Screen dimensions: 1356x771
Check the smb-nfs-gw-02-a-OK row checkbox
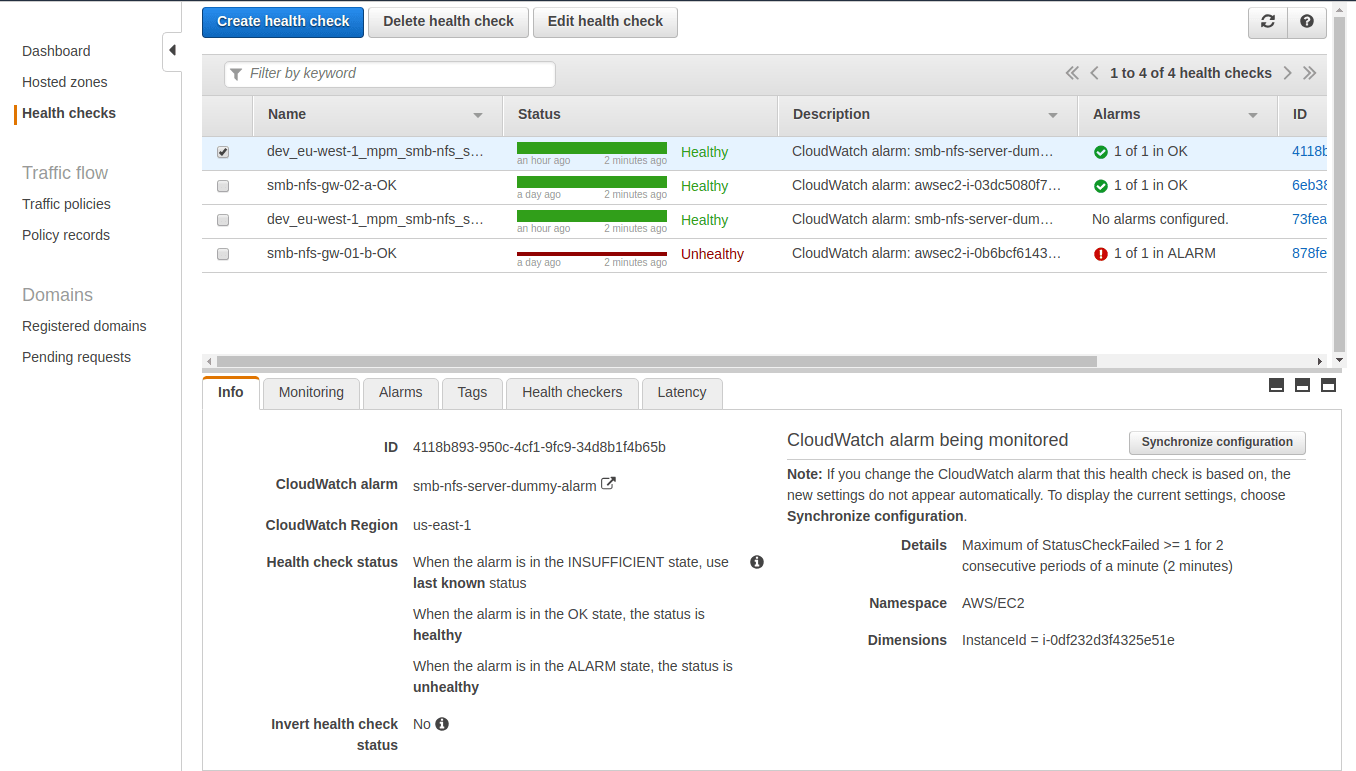click(223, 186)
